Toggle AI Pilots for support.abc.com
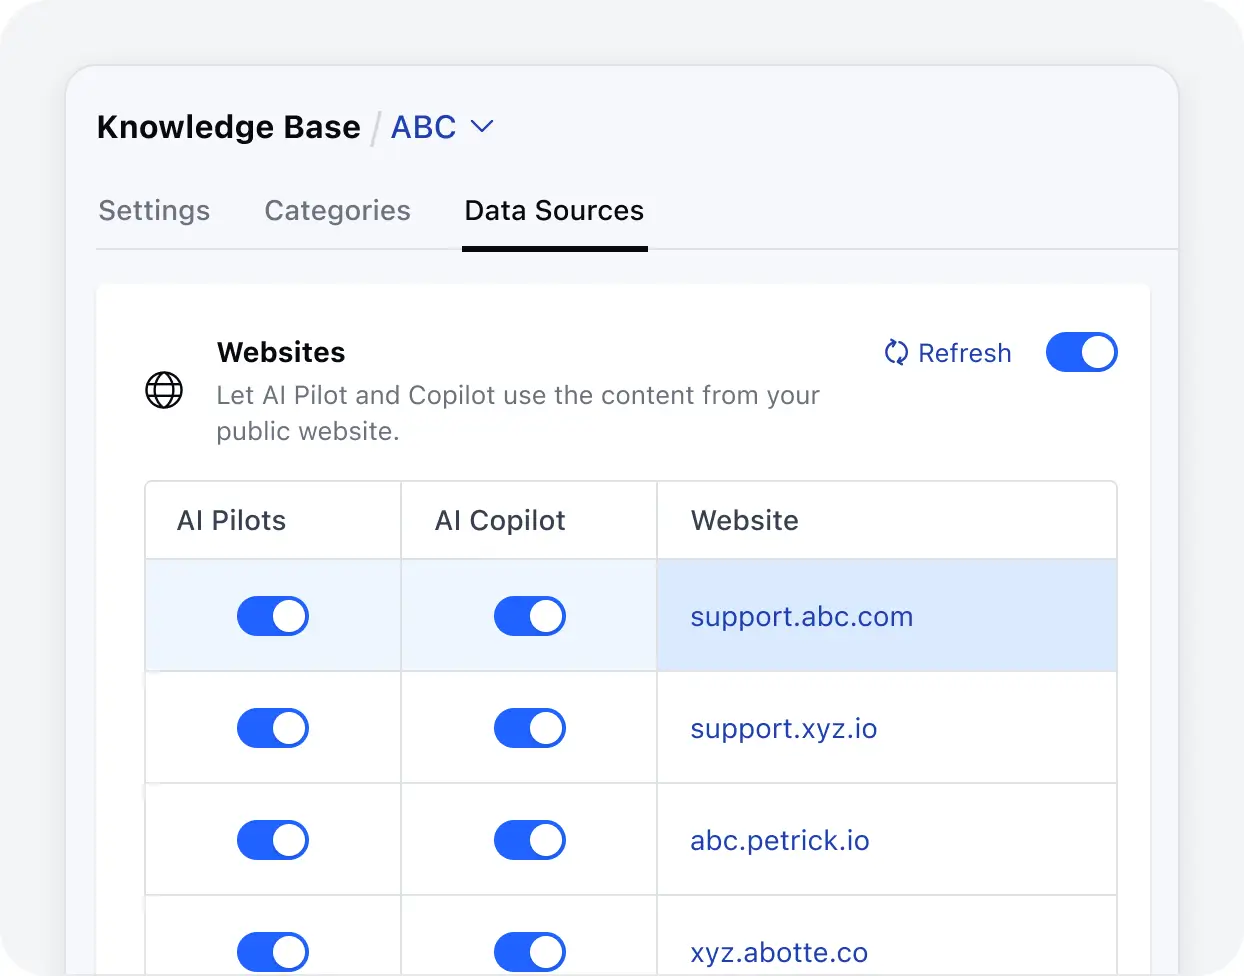1244x976 pixels. [273, 616]
